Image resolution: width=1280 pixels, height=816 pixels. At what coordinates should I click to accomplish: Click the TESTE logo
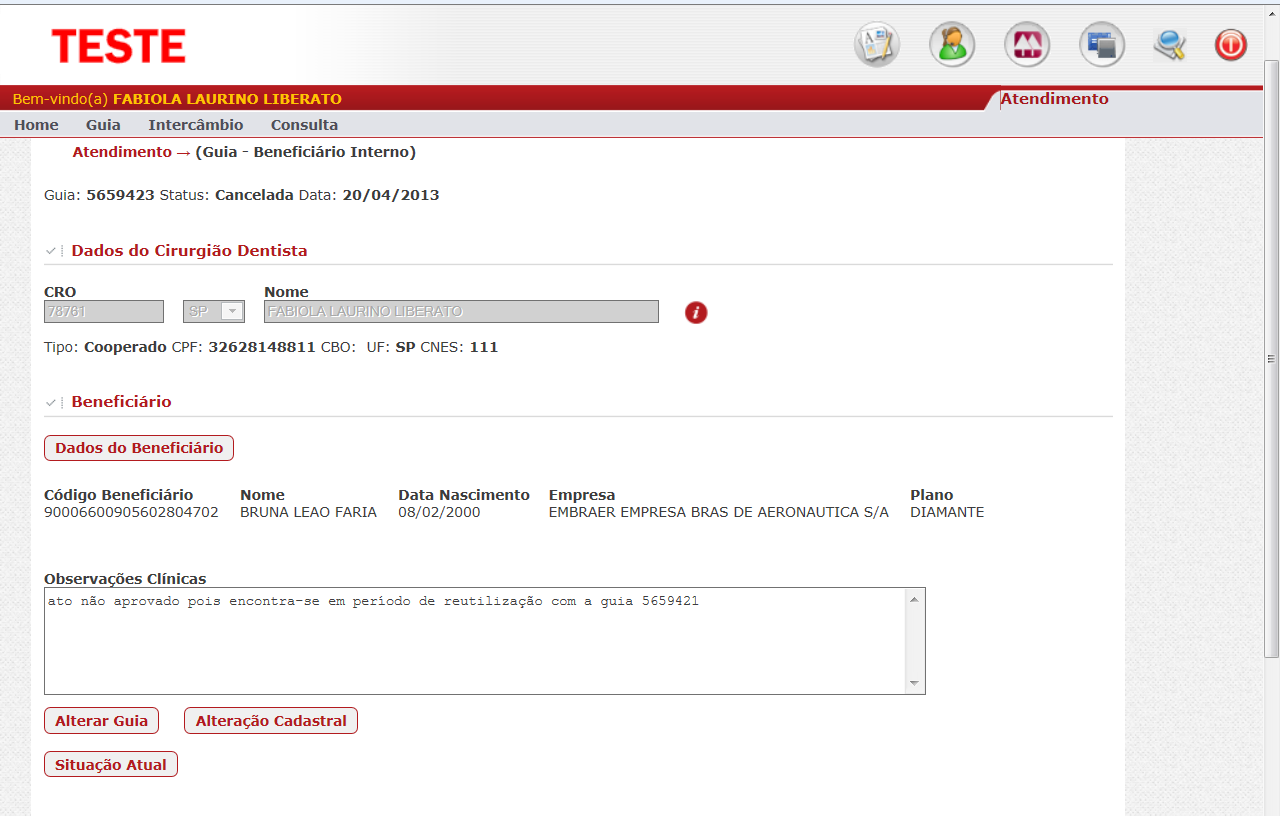coord(119,46)
